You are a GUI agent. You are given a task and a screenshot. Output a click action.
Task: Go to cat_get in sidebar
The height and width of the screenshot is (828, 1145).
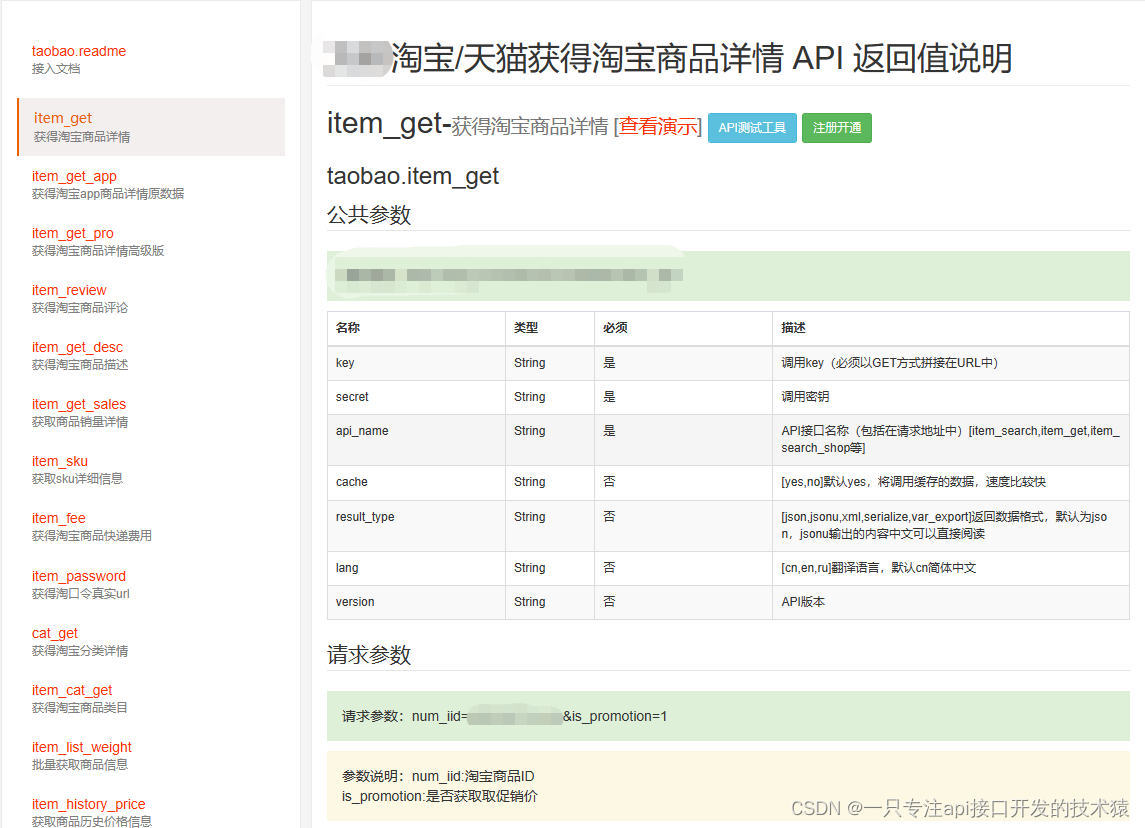[55, 633]
